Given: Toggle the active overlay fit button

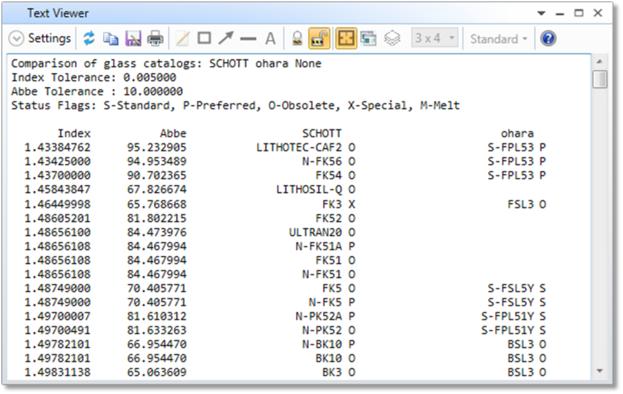Looking at the screenshot, I should pos(346,39).
